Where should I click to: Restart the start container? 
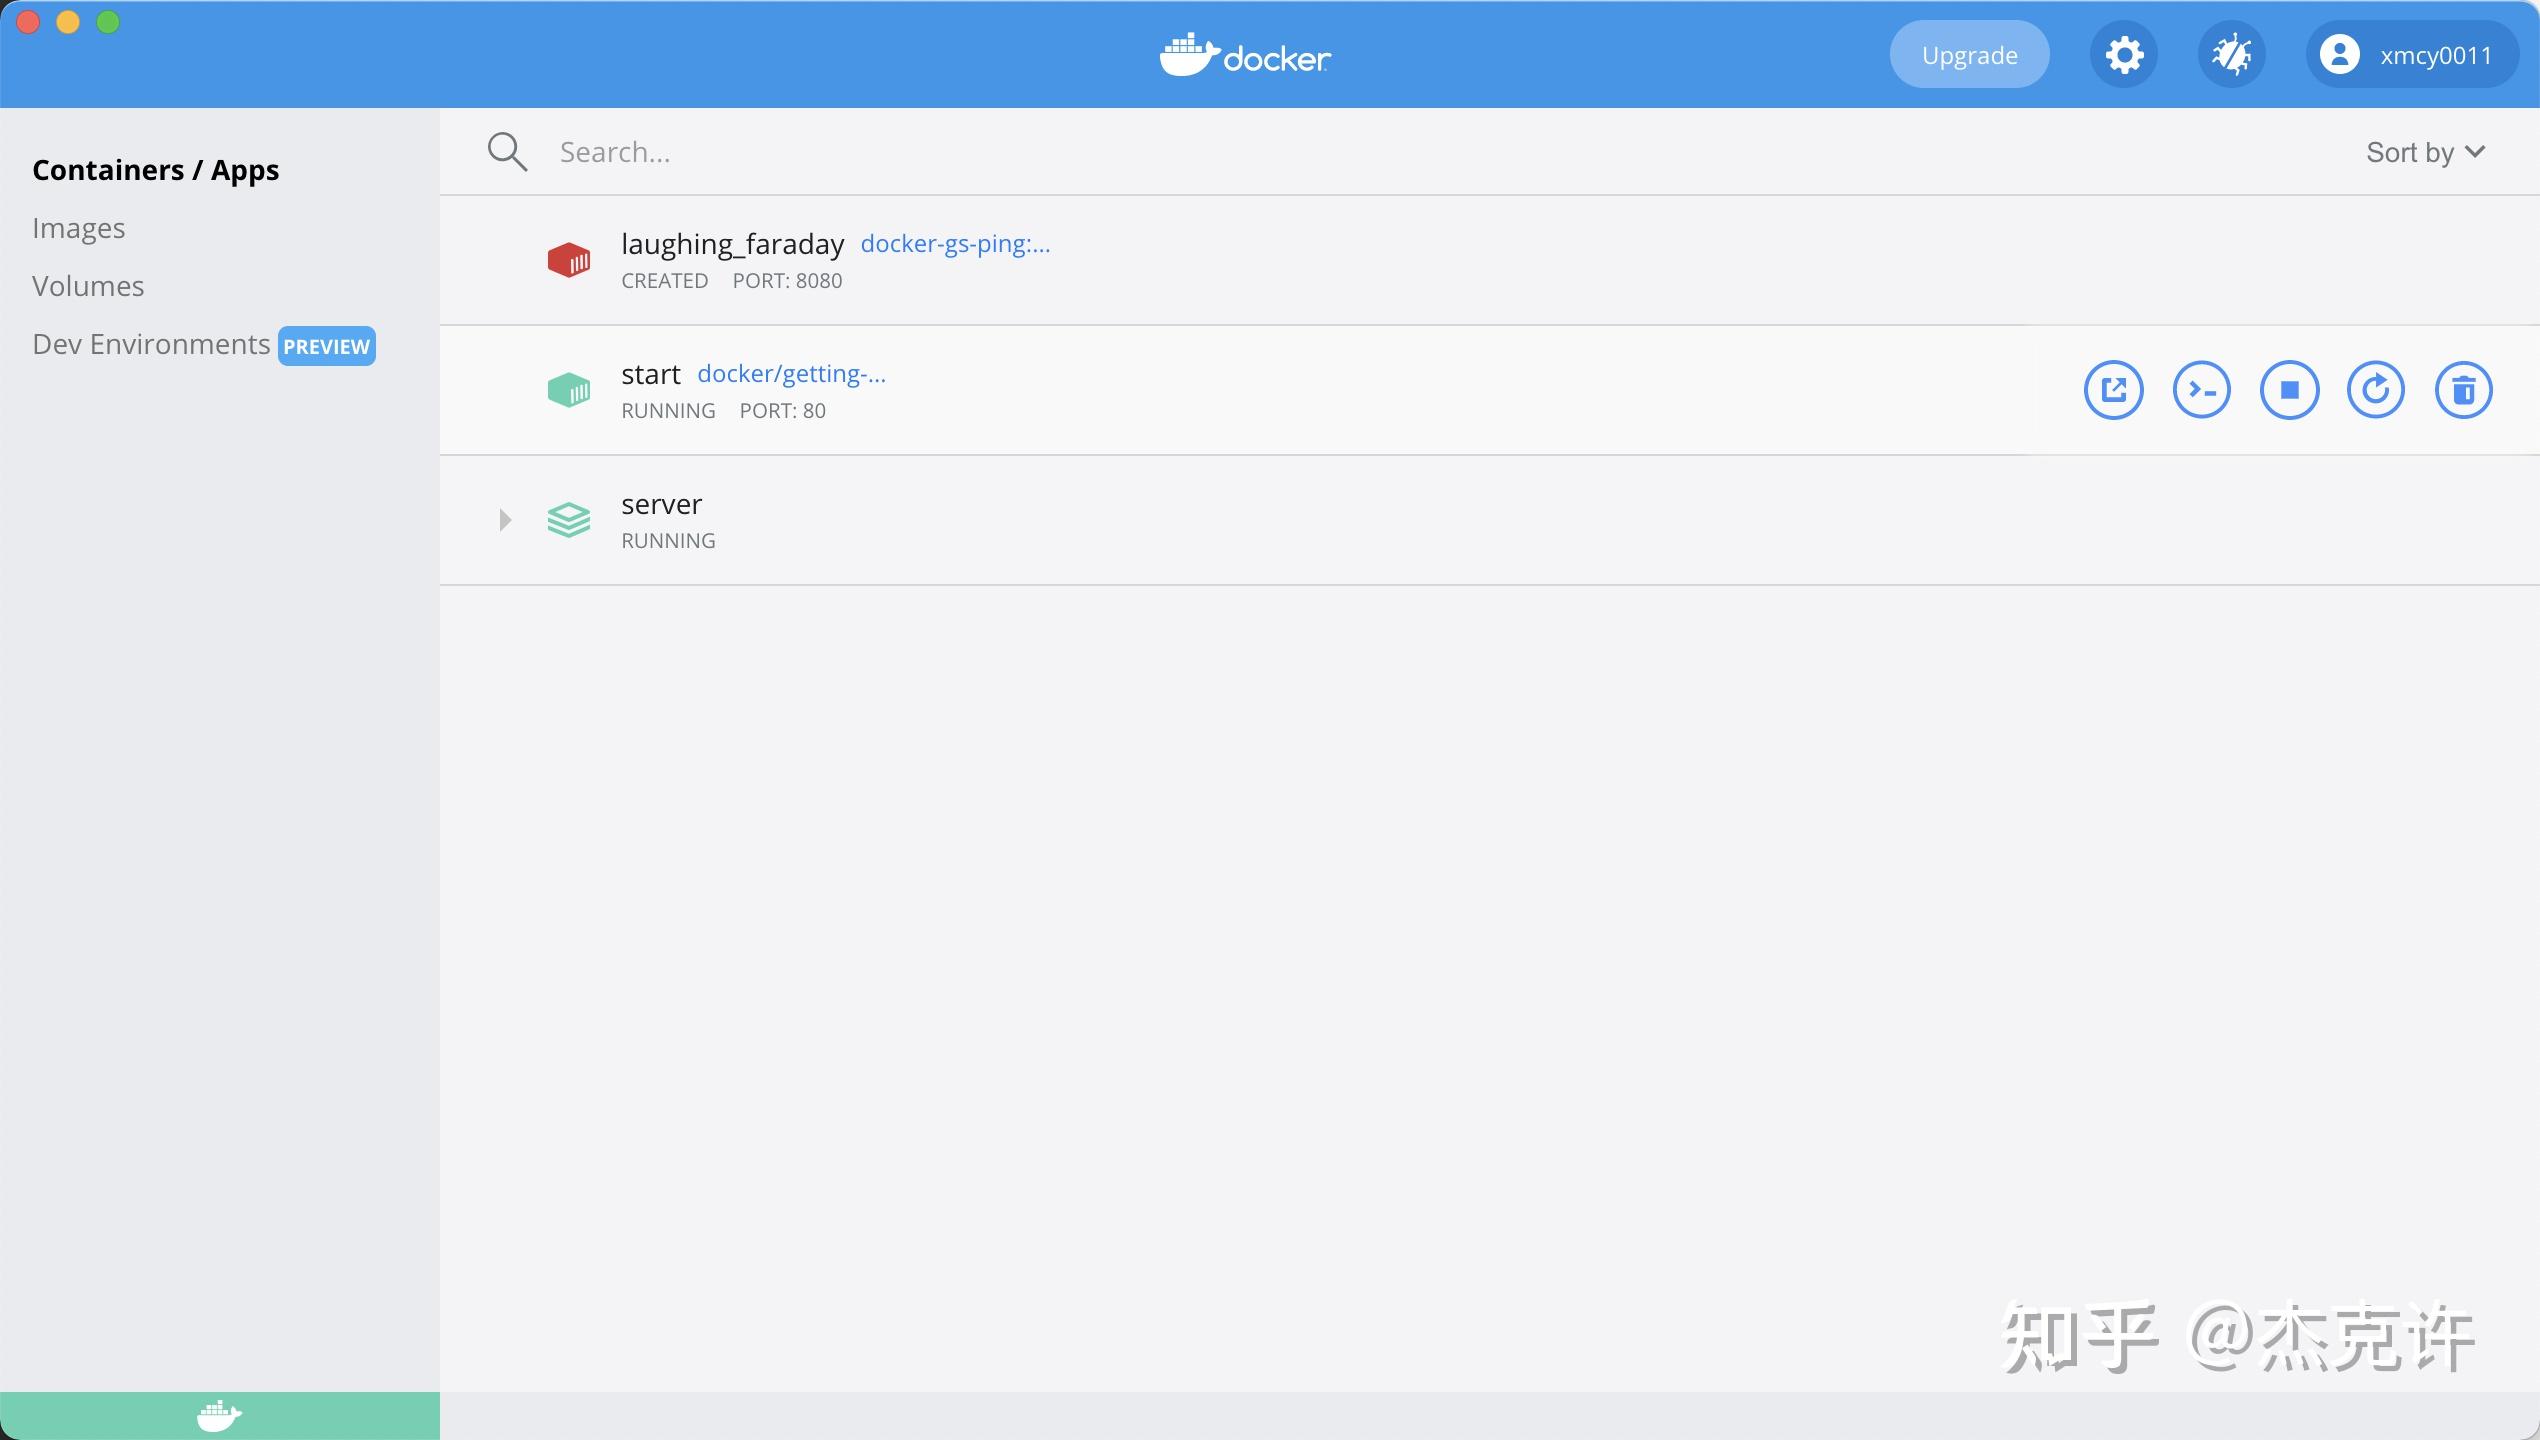[2376, 390]
